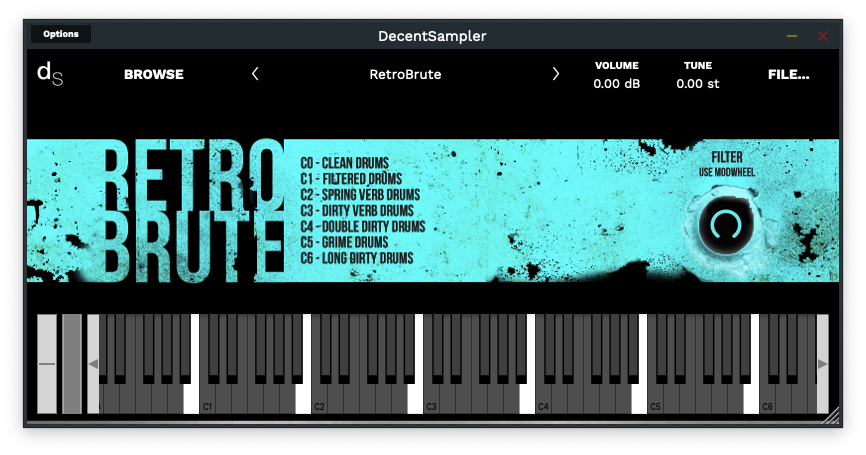Click the window resize grip corner
This screenshot has width=866, height=455.
pos(831,416)
